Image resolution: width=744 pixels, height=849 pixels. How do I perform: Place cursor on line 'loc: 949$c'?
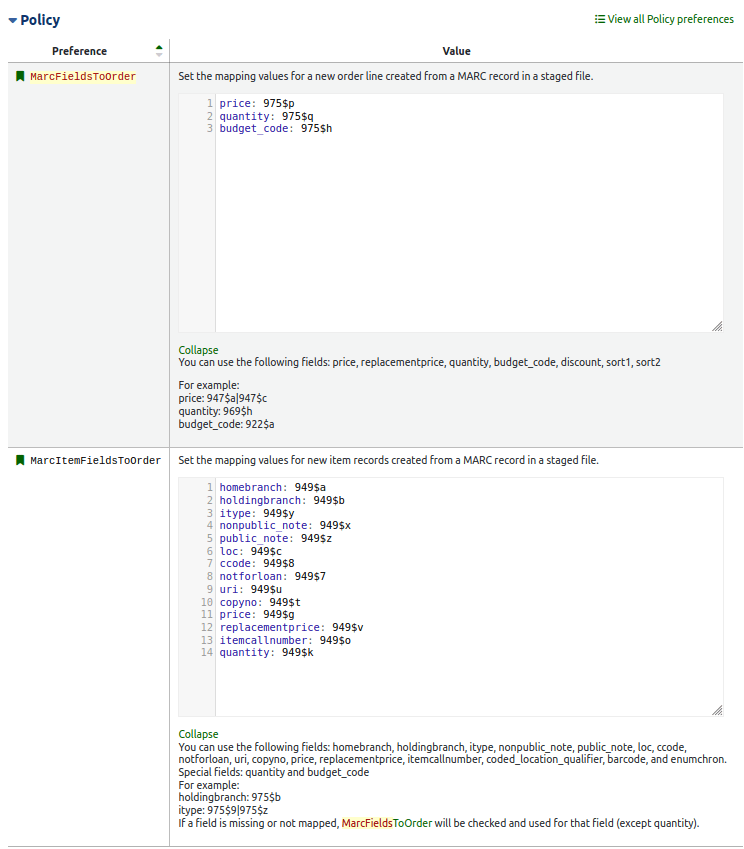pyautogui.click(x=250, y=551)
